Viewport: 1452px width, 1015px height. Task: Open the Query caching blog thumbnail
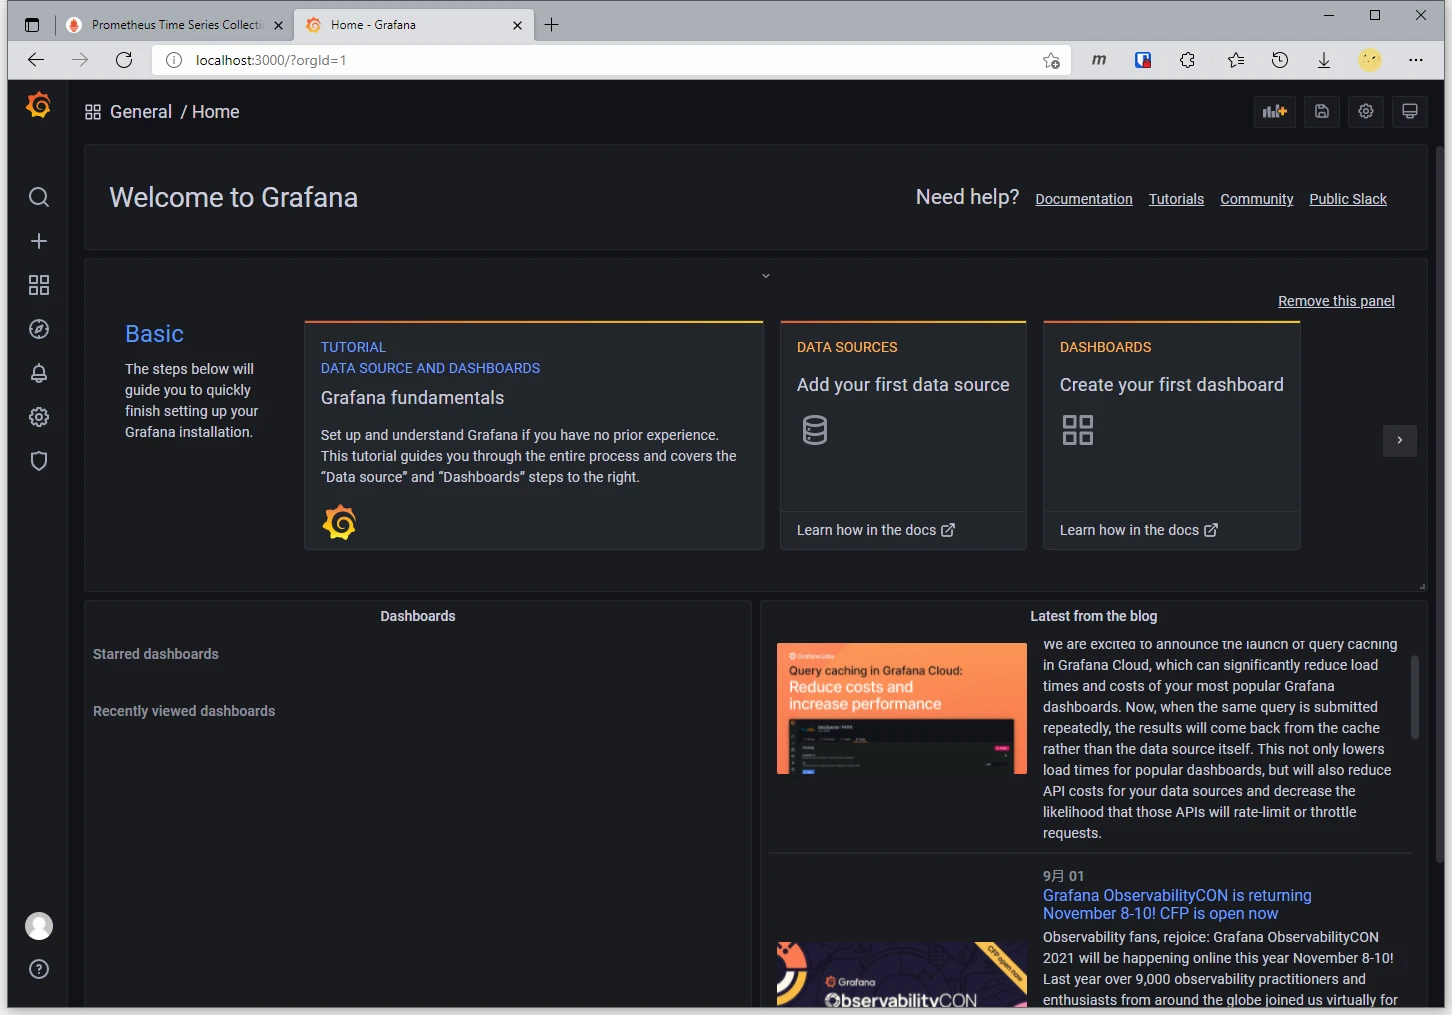(901, 708)
